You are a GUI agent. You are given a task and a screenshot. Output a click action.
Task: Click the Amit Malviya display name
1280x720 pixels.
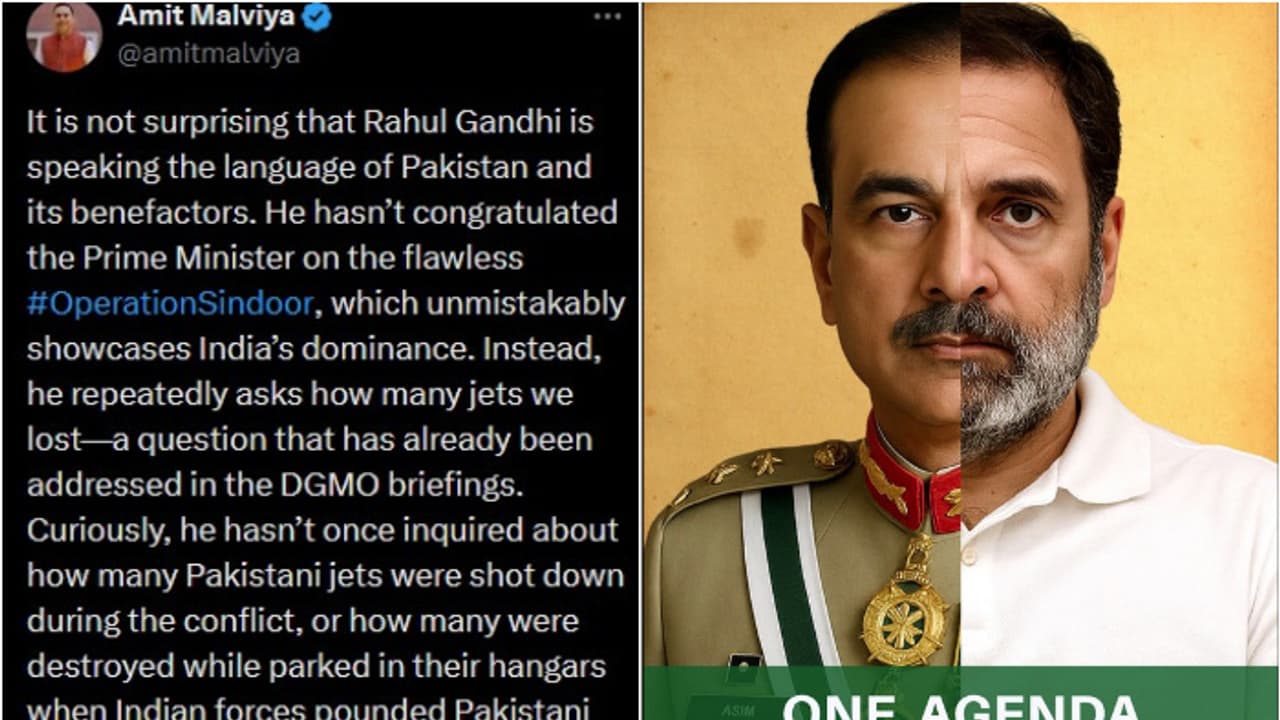point(208,17)
